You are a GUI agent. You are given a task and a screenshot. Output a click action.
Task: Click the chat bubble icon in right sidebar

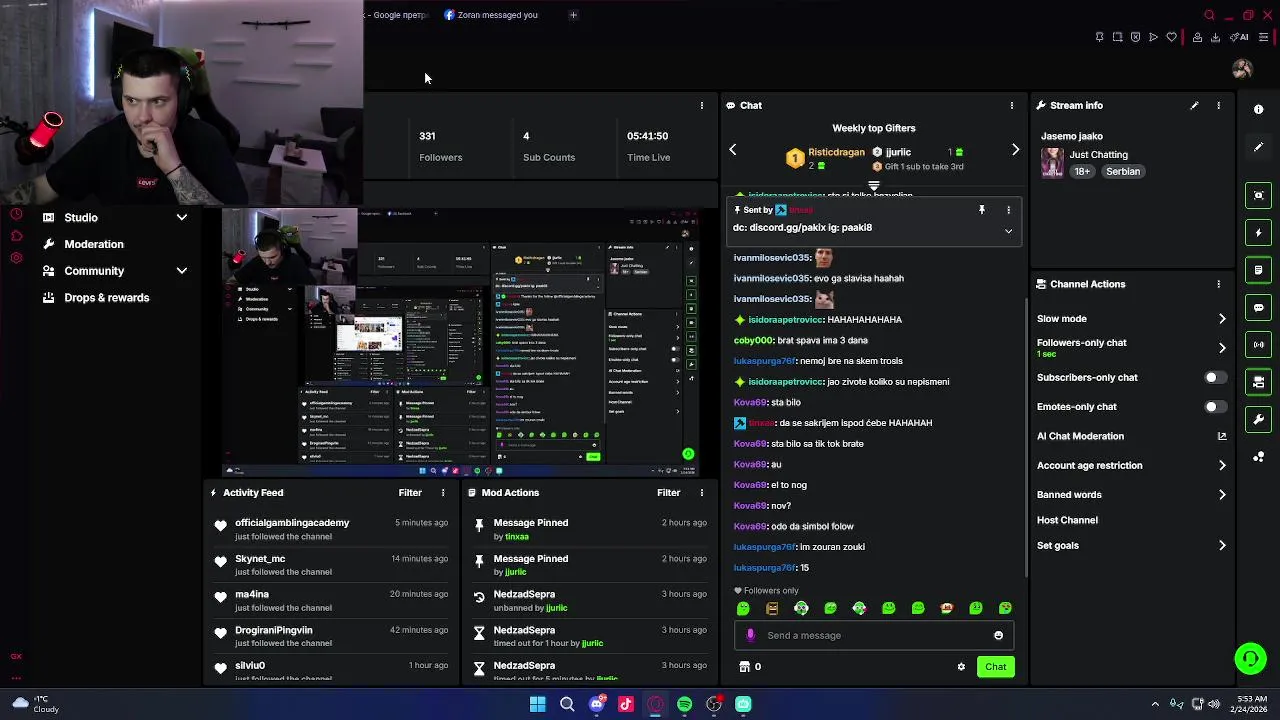(x=1259, y=307)
